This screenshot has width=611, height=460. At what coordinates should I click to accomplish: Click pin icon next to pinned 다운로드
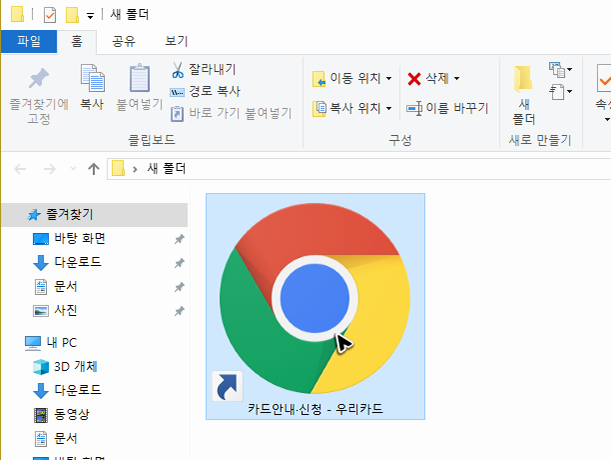pyautogui.click(x=179, y=263)
